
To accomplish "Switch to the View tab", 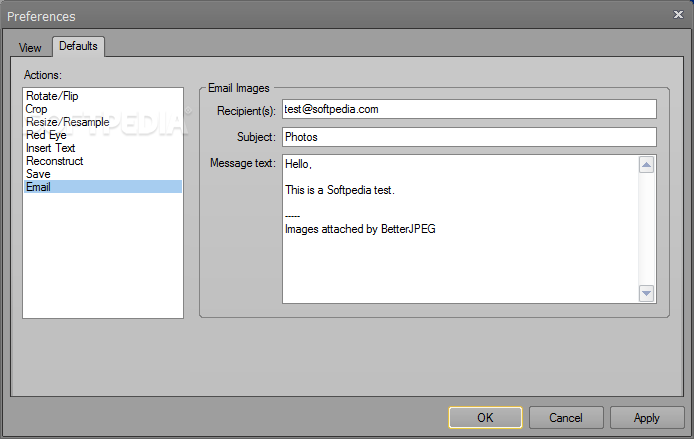I will 30,48.
